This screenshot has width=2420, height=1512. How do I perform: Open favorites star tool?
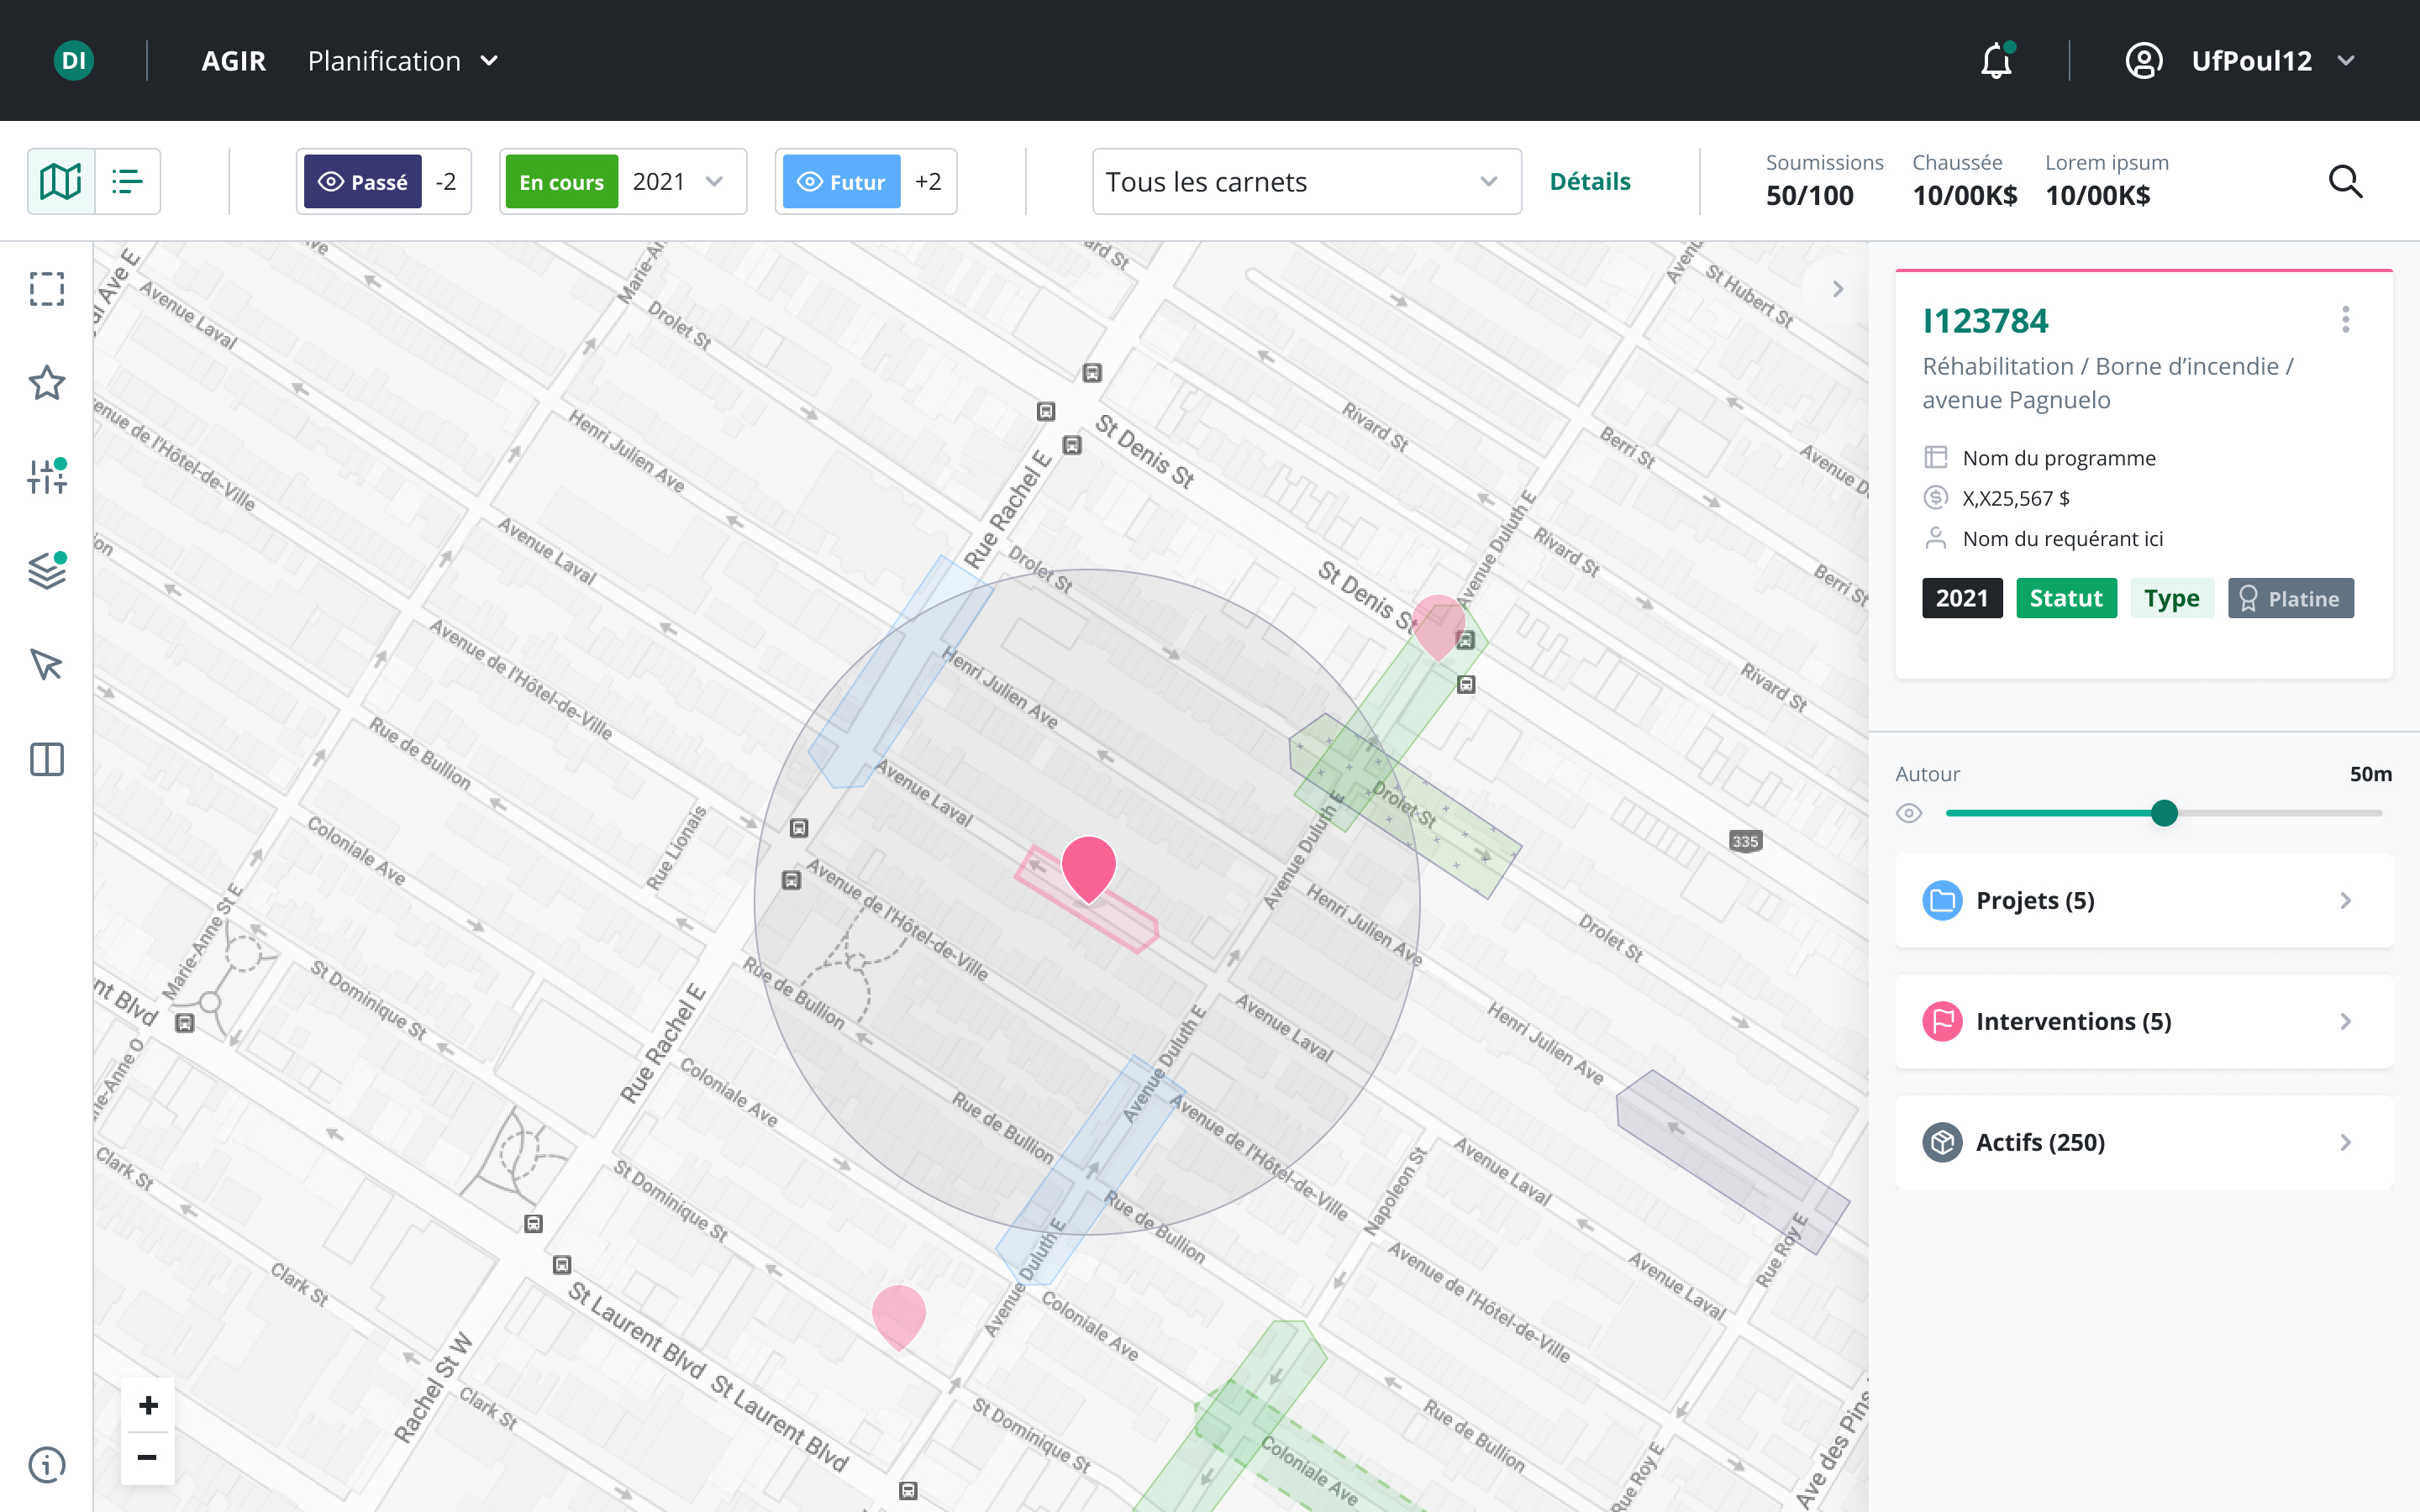pos(47,383)
